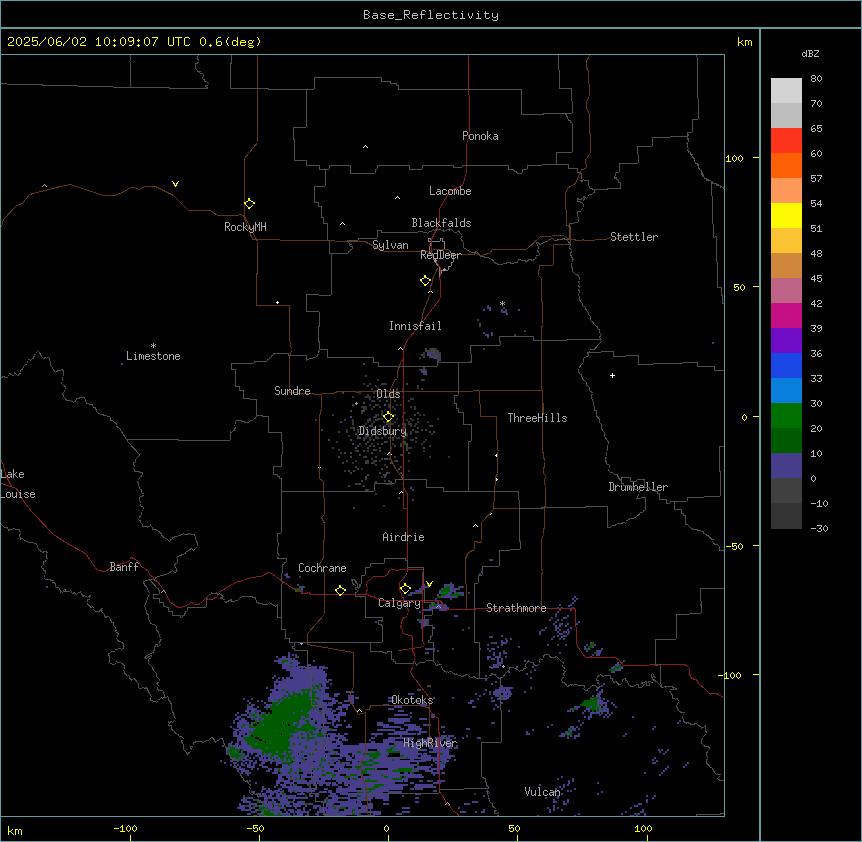Choose the slate purple 0-10 dBZ swatch
The image size is (862, 842).
(786, 466)
